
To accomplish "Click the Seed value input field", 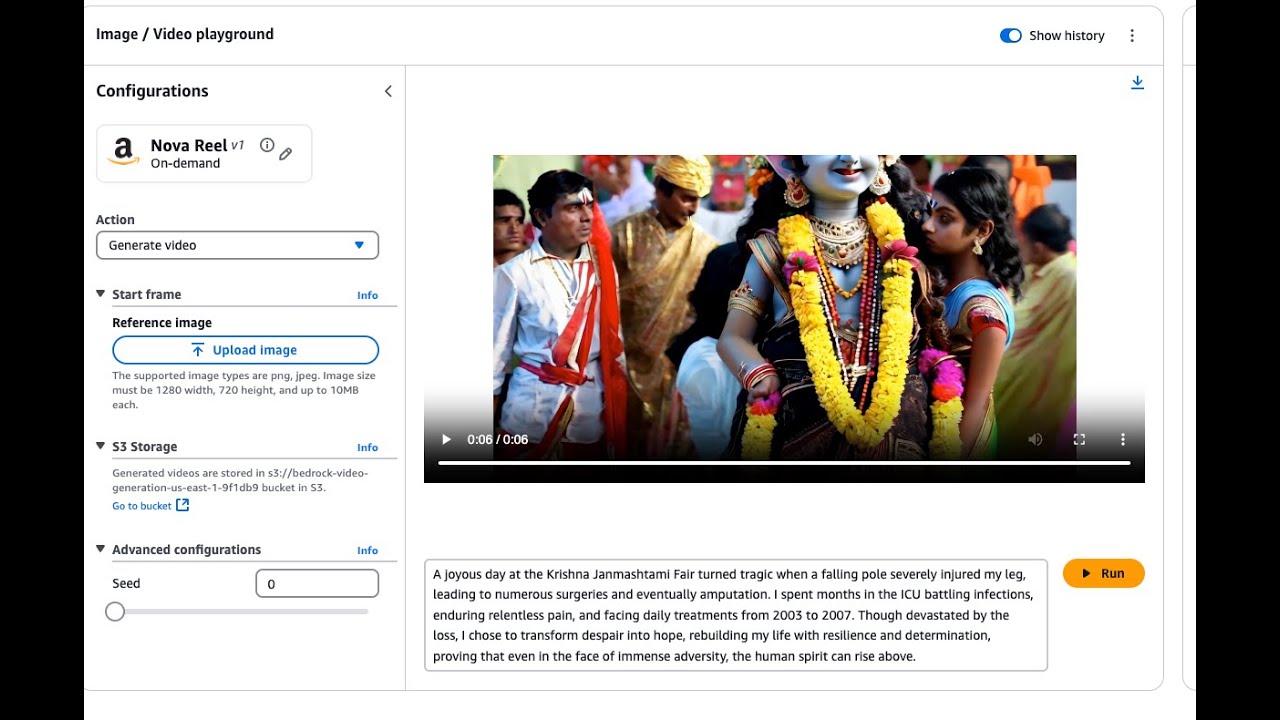I will tap(317, 584).
